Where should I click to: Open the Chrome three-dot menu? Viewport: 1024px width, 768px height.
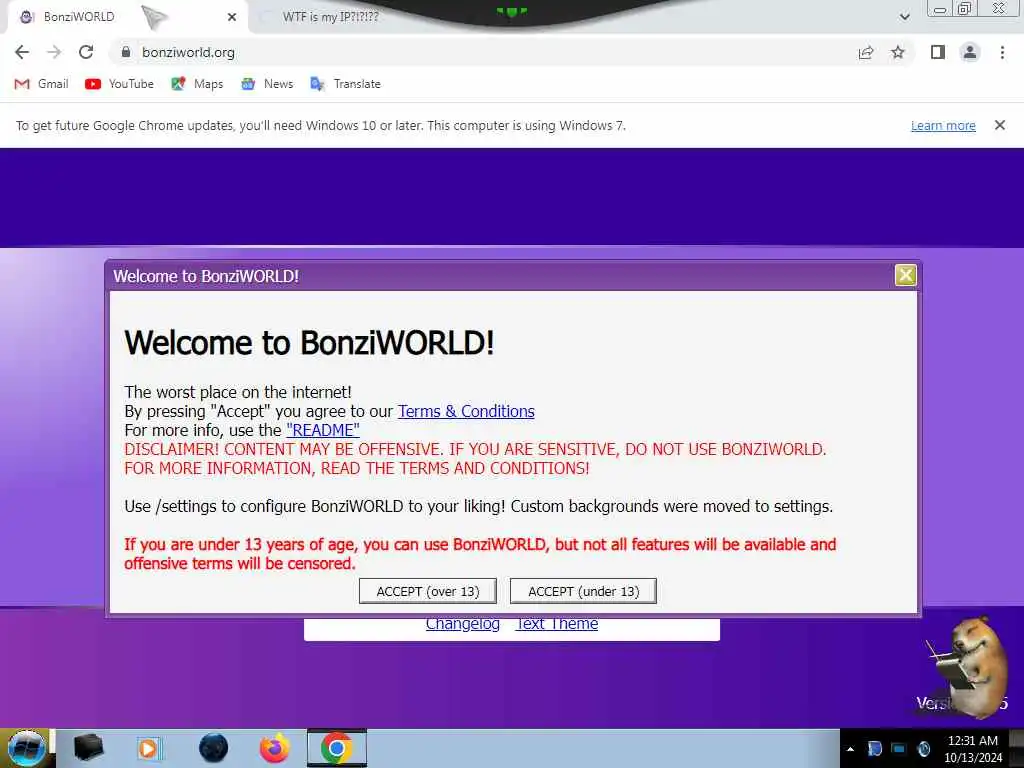[1002, 52]
